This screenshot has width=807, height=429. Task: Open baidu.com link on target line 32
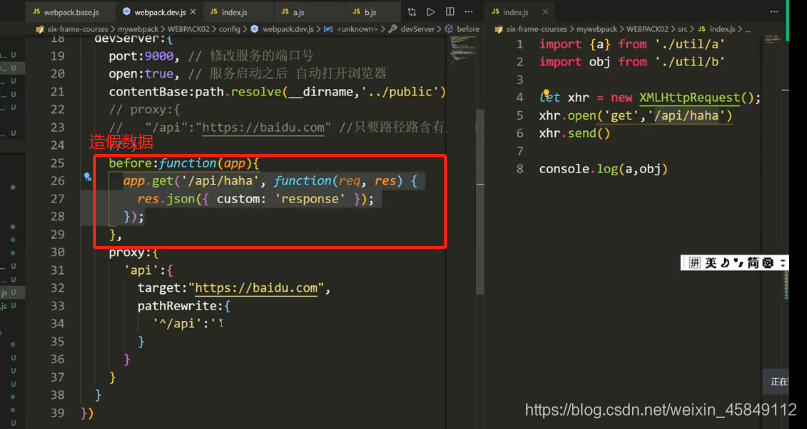point(256,288)
